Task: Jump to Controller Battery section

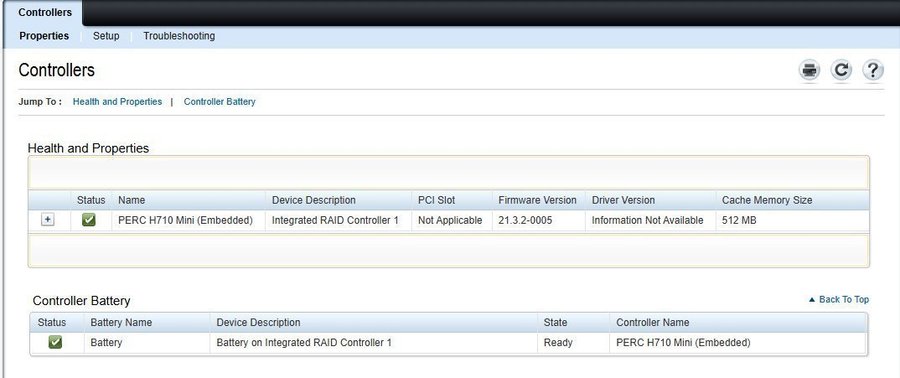Action: pos(219,102)
